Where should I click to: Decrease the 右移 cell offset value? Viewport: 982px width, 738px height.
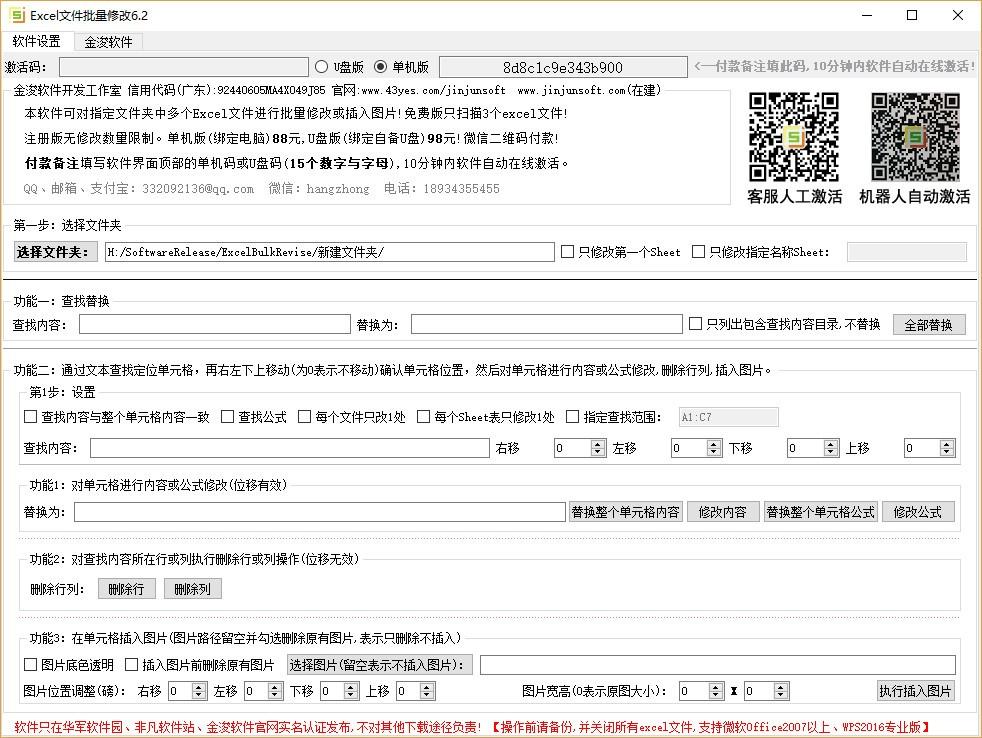598,452
